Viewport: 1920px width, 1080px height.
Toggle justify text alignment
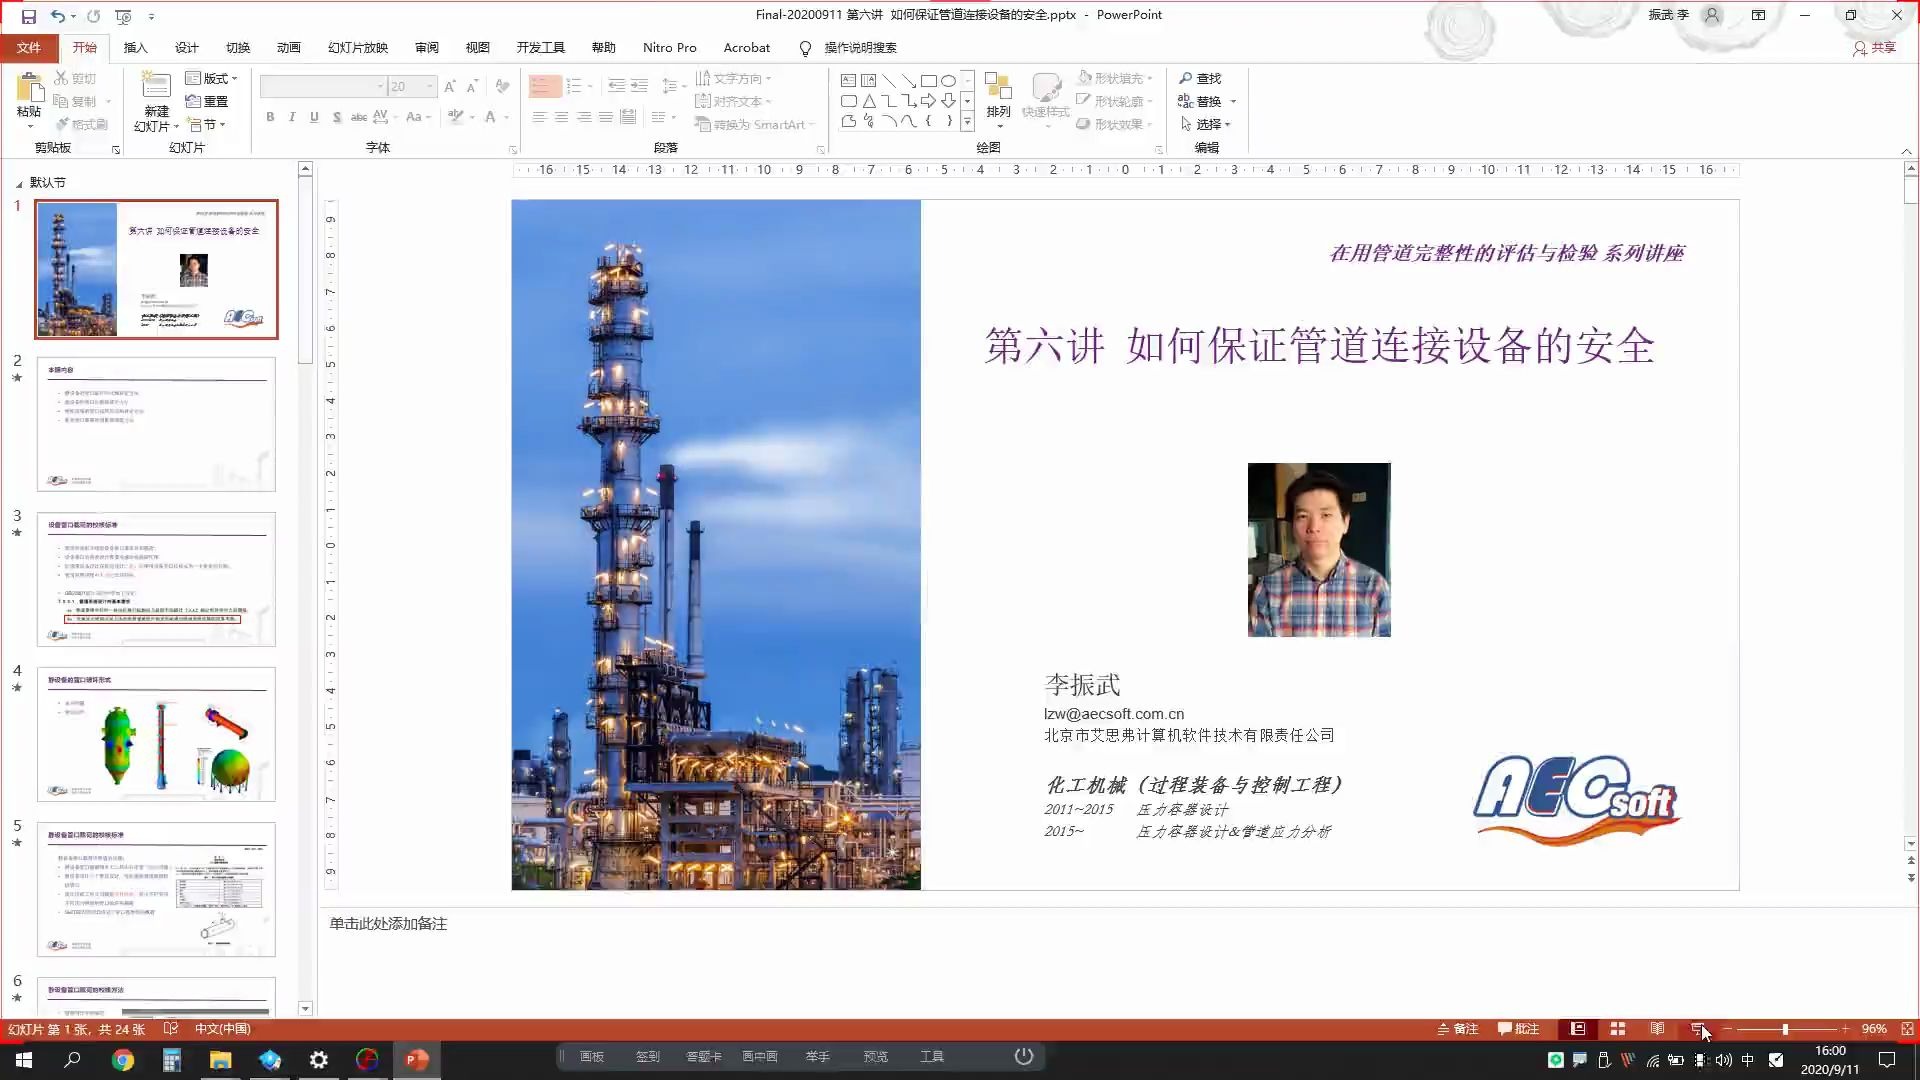point(605,117)
